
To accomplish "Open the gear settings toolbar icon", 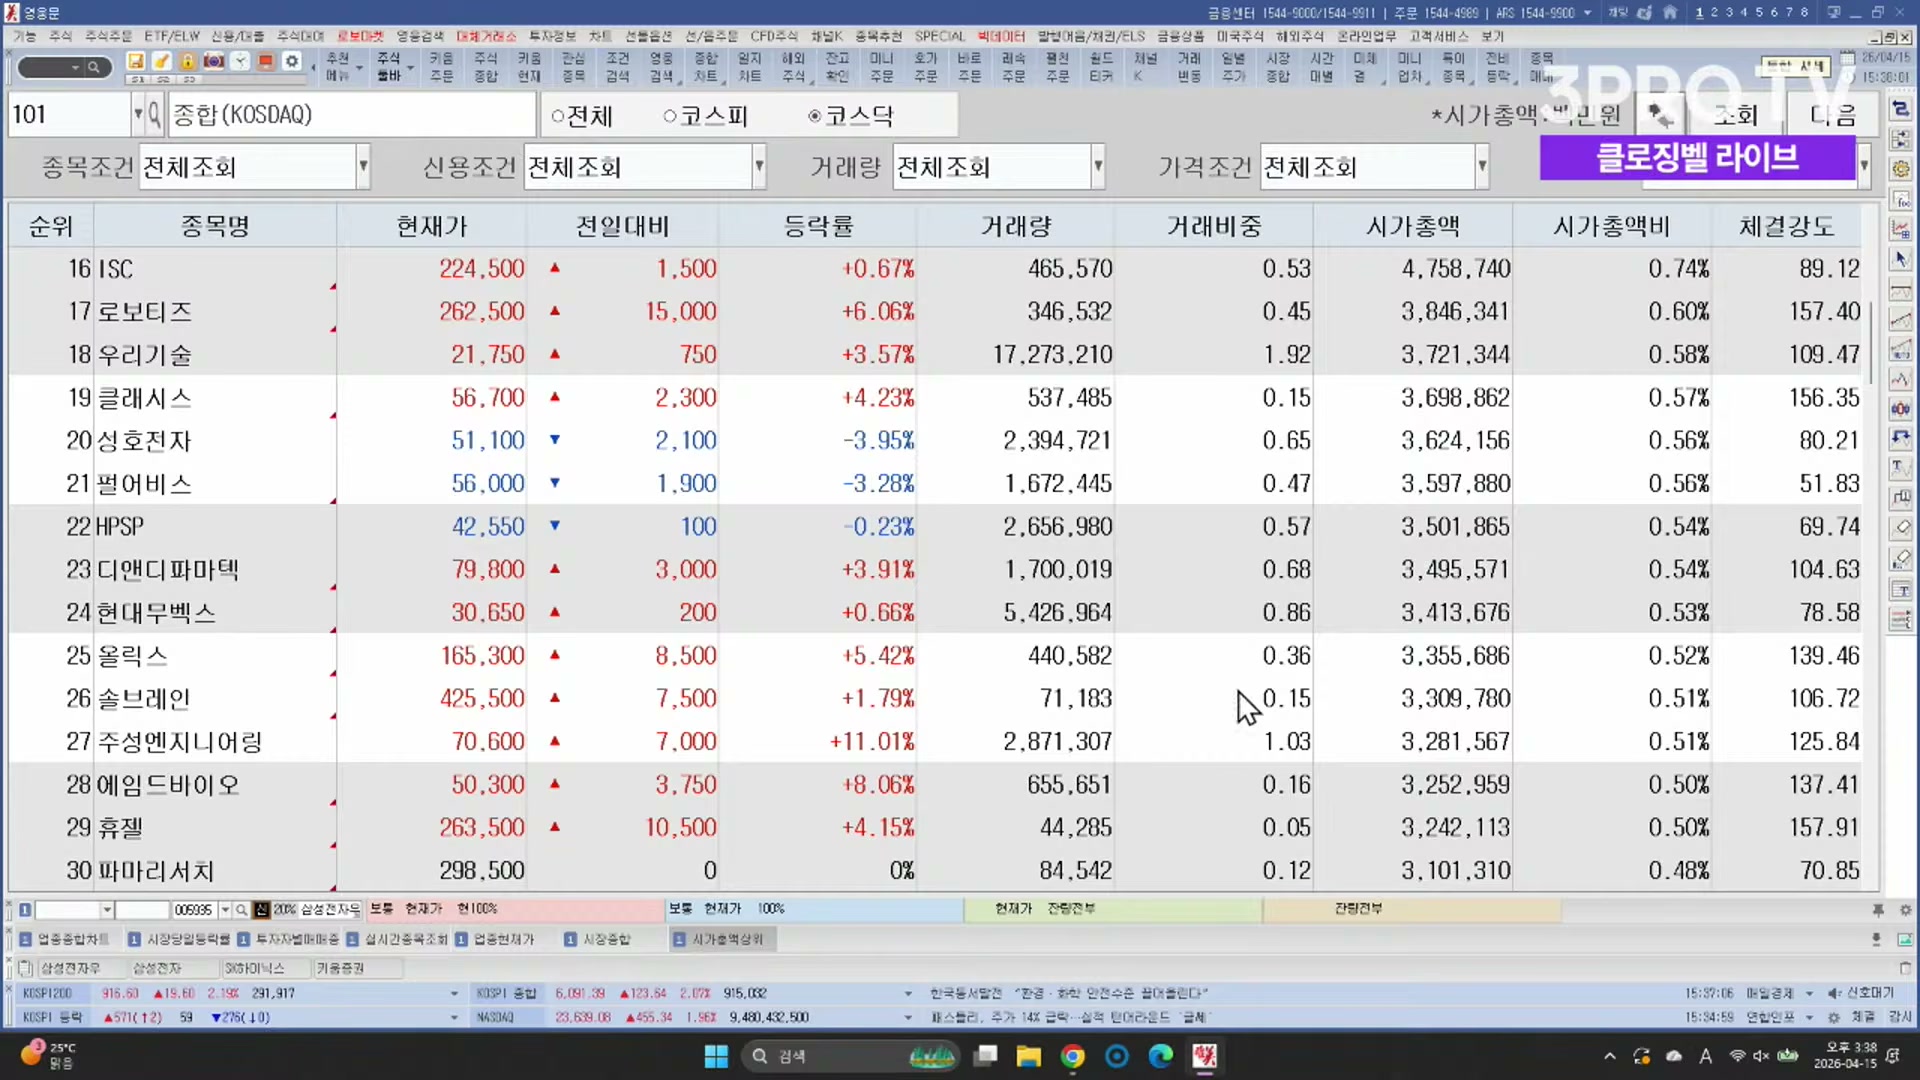I will point(292,61).
